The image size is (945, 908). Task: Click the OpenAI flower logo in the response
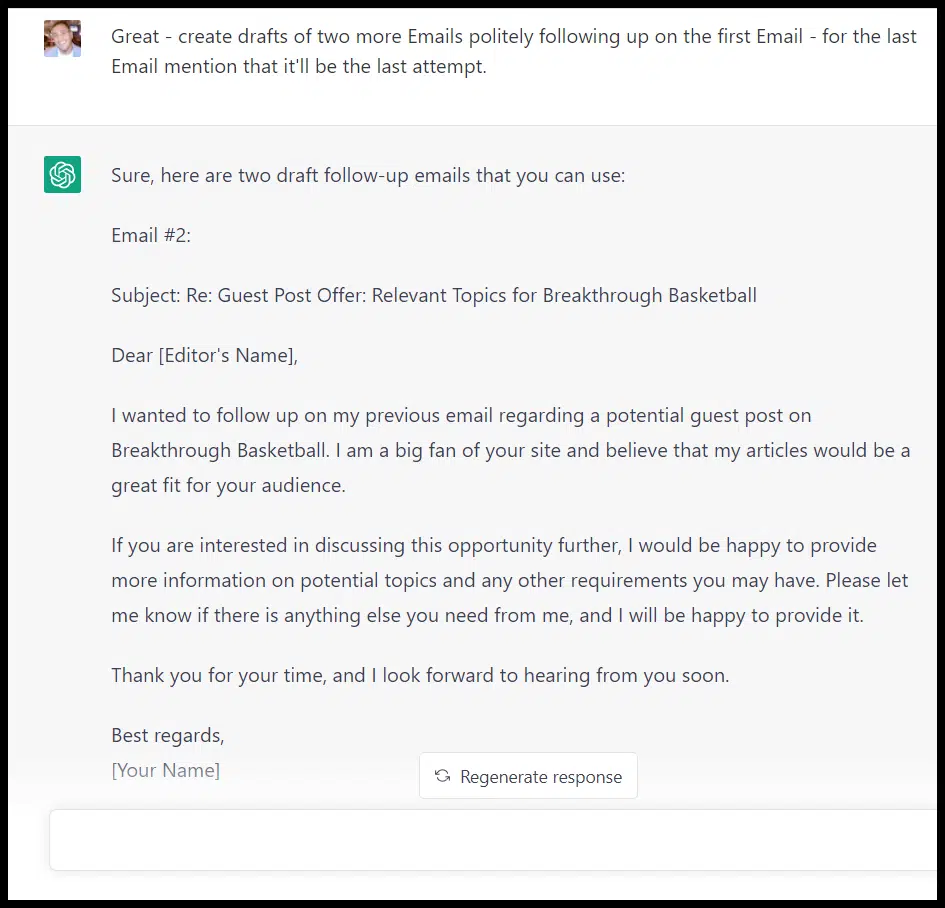click(x=62, y=175)
